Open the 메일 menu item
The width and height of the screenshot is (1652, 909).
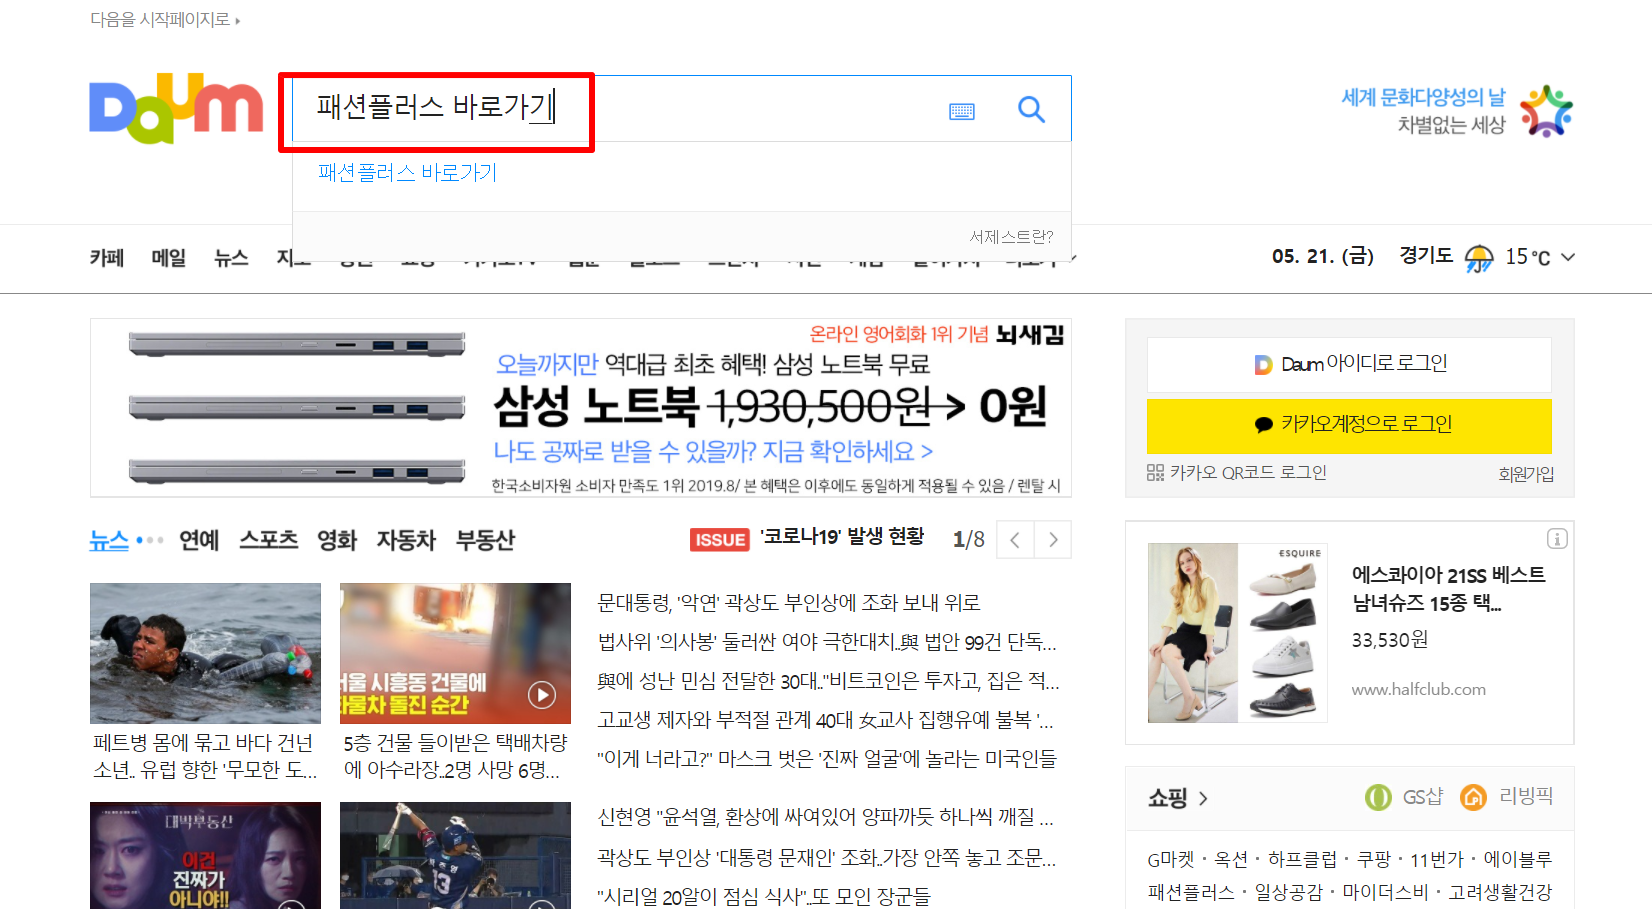click(169, 258)
